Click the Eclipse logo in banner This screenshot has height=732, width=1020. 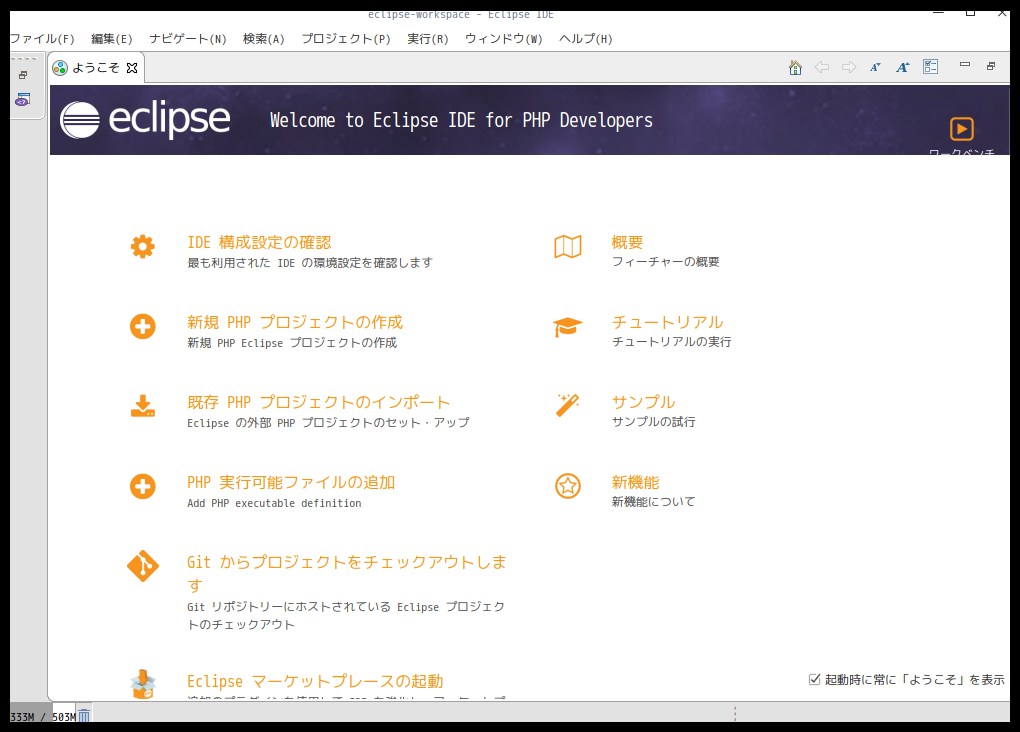tap(145, 120)
